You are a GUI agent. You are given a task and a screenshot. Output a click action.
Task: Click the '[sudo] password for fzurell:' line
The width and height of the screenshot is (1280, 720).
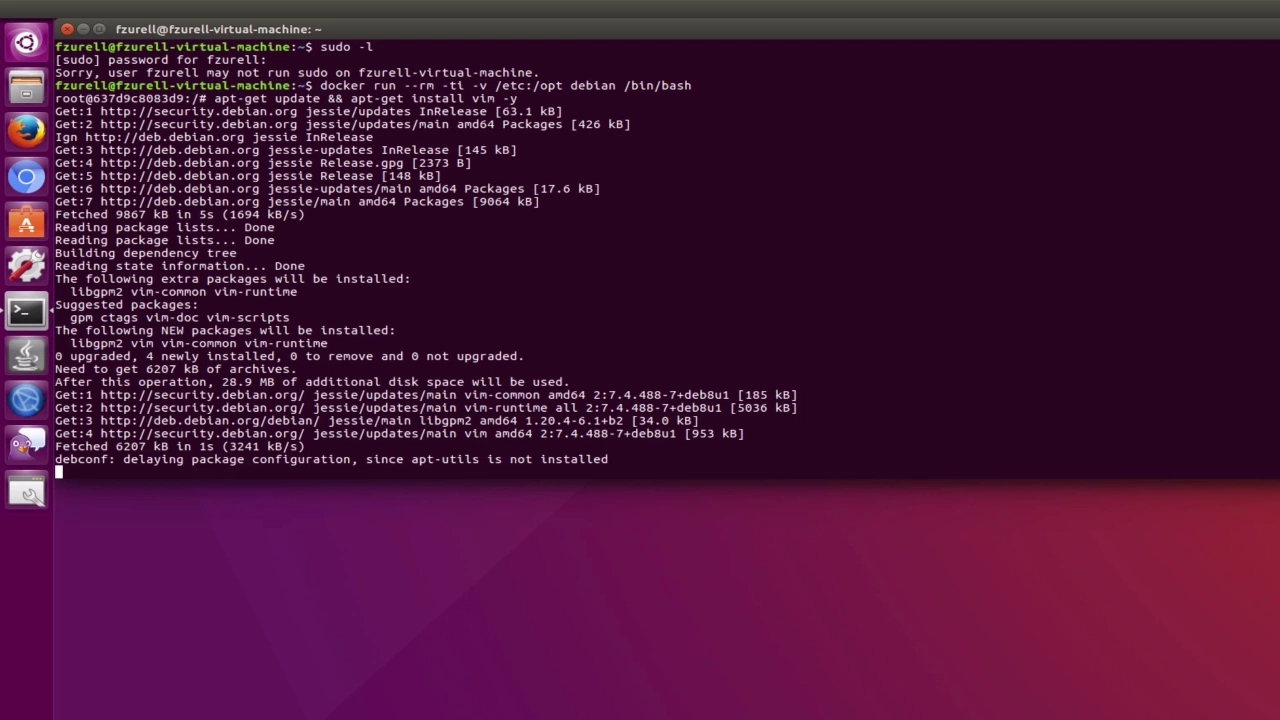[x=160, y=60]
